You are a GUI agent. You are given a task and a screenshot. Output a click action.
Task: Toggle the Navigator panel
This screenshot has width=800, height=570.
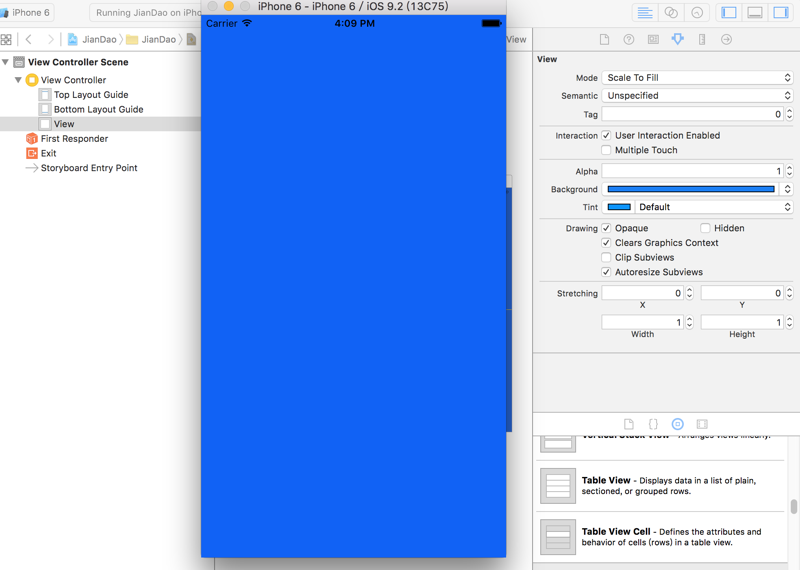pos(729,13)
